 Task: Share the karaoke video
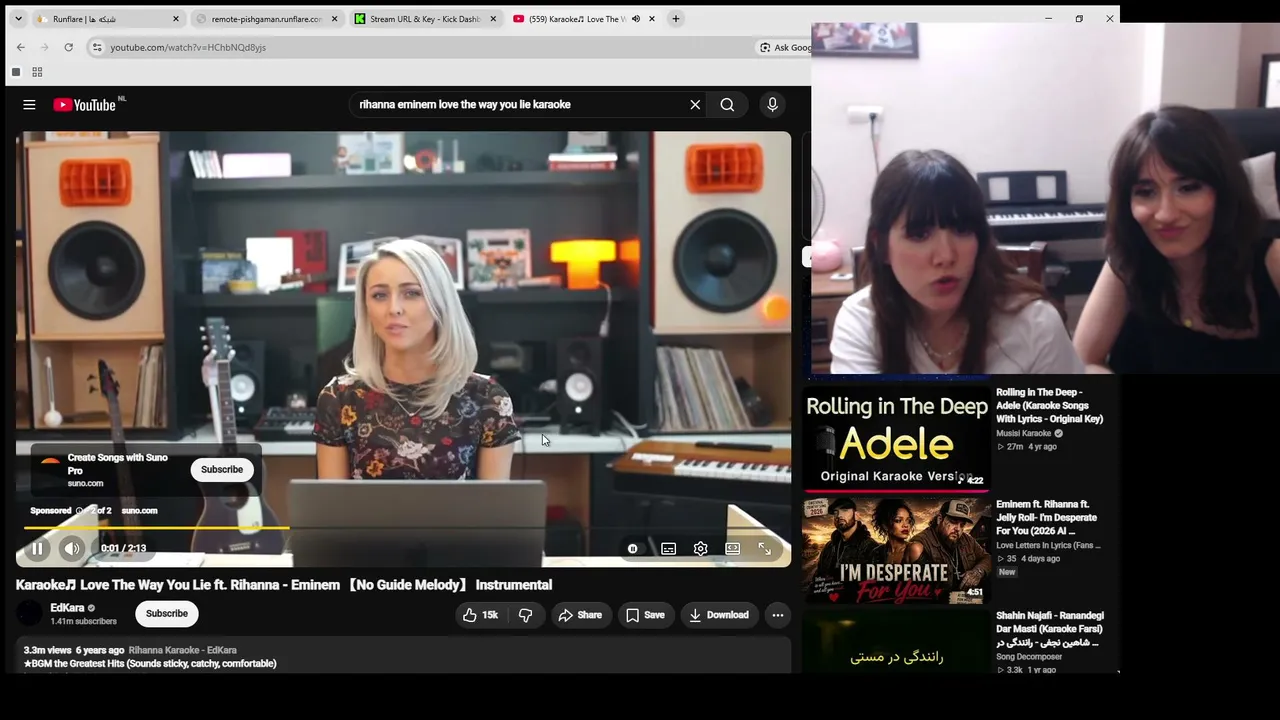point(580,615)
